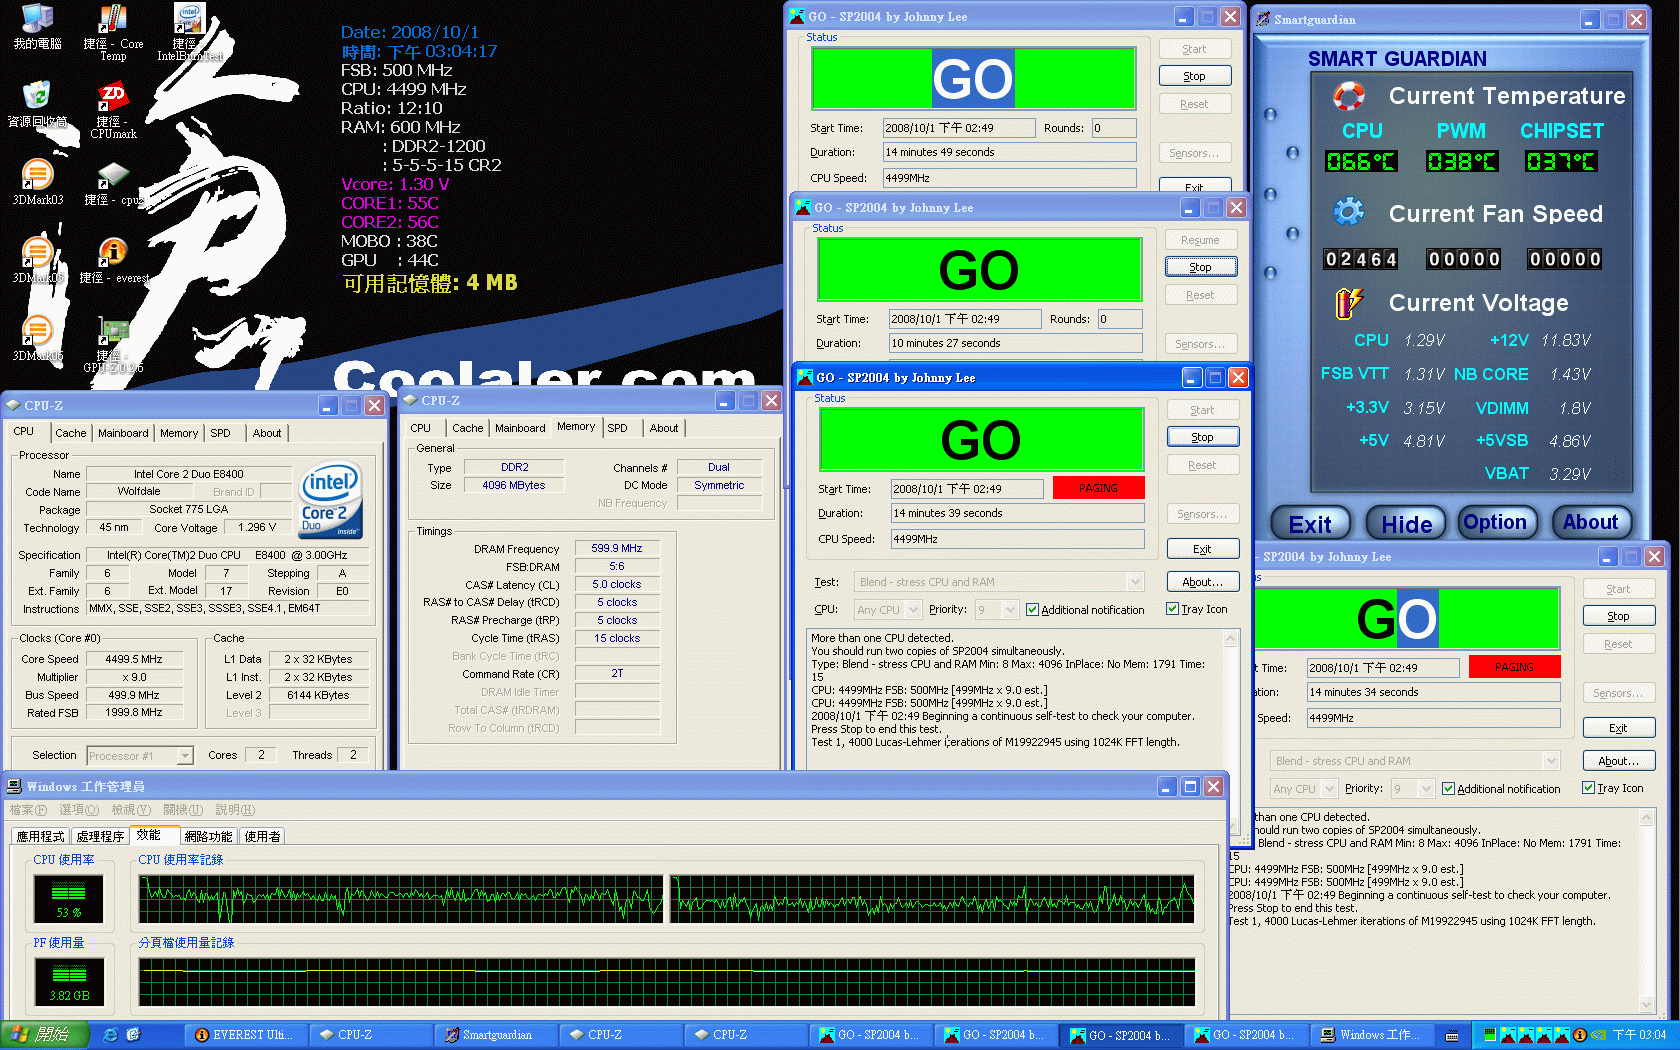Click the CPU 使用率記錄 graph in Task Manager
Image resolution: width=1680 pixels, height=1050 pixels.
pos(667,899)
